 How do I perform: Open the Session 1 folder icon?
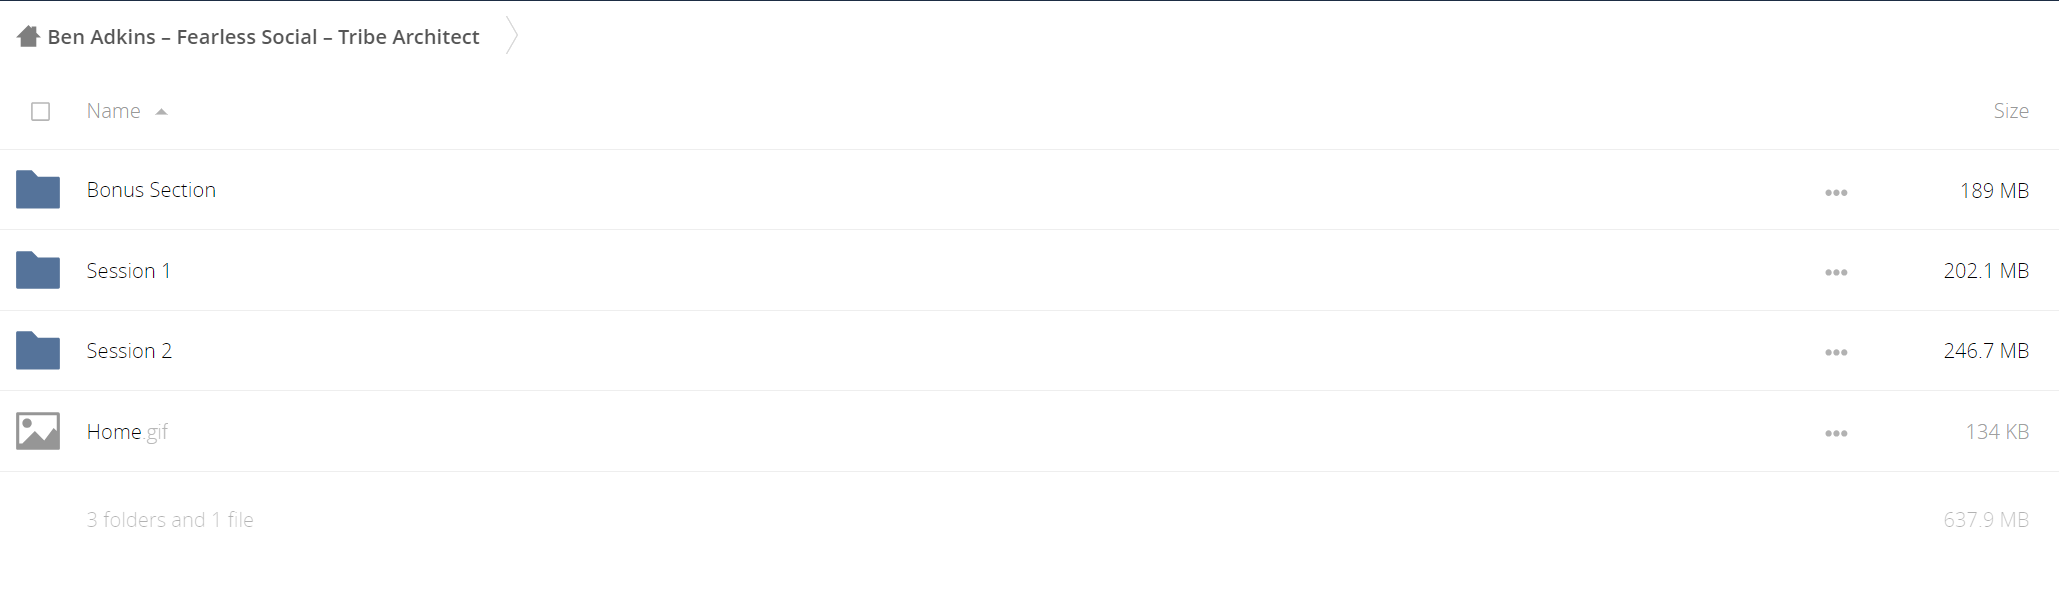(38, 270)
